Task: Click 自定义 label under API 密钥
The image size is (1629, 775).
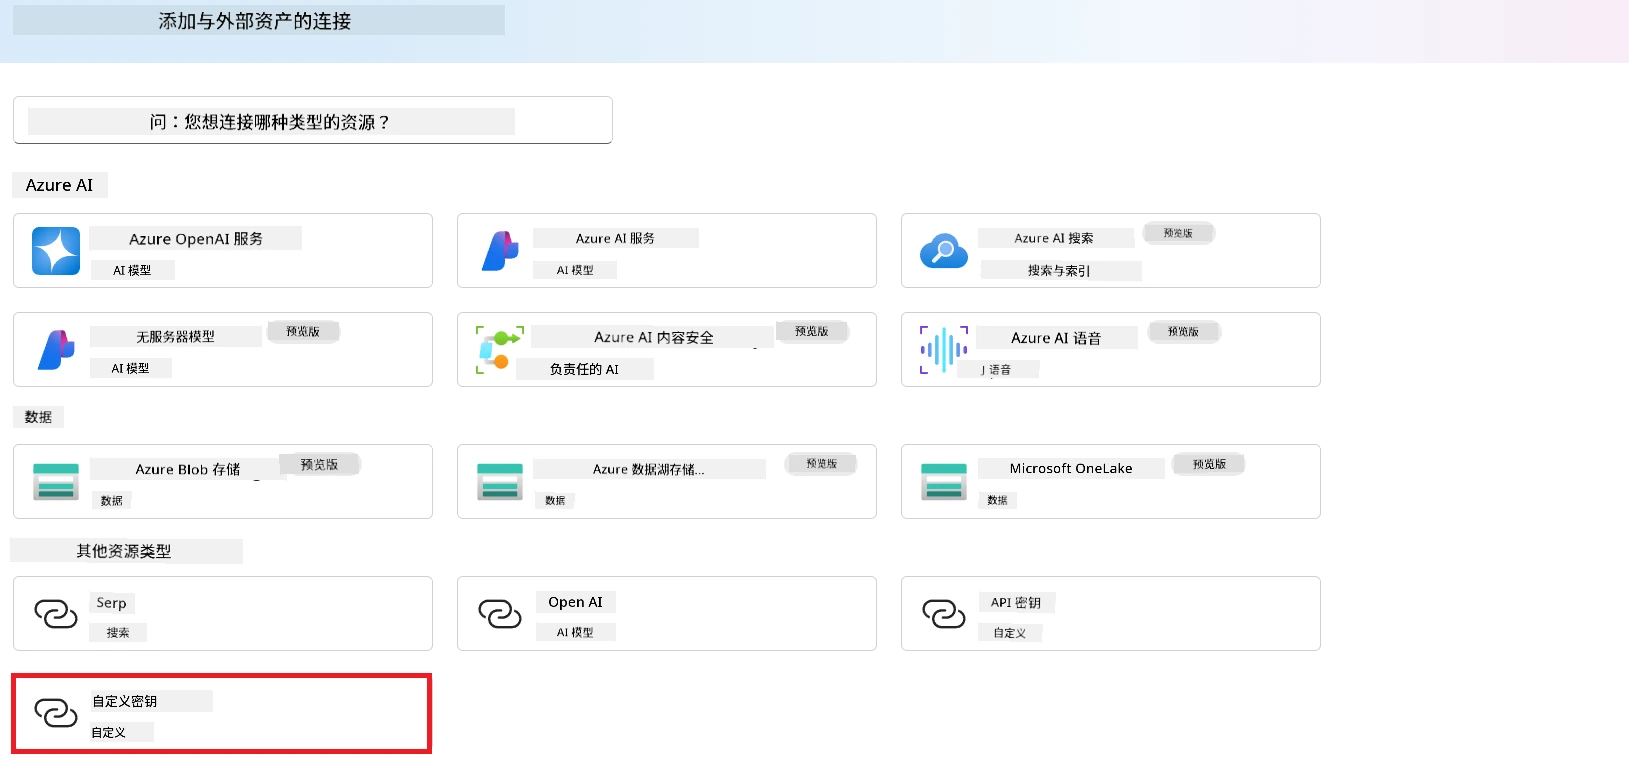Action: click(1010, 633)
